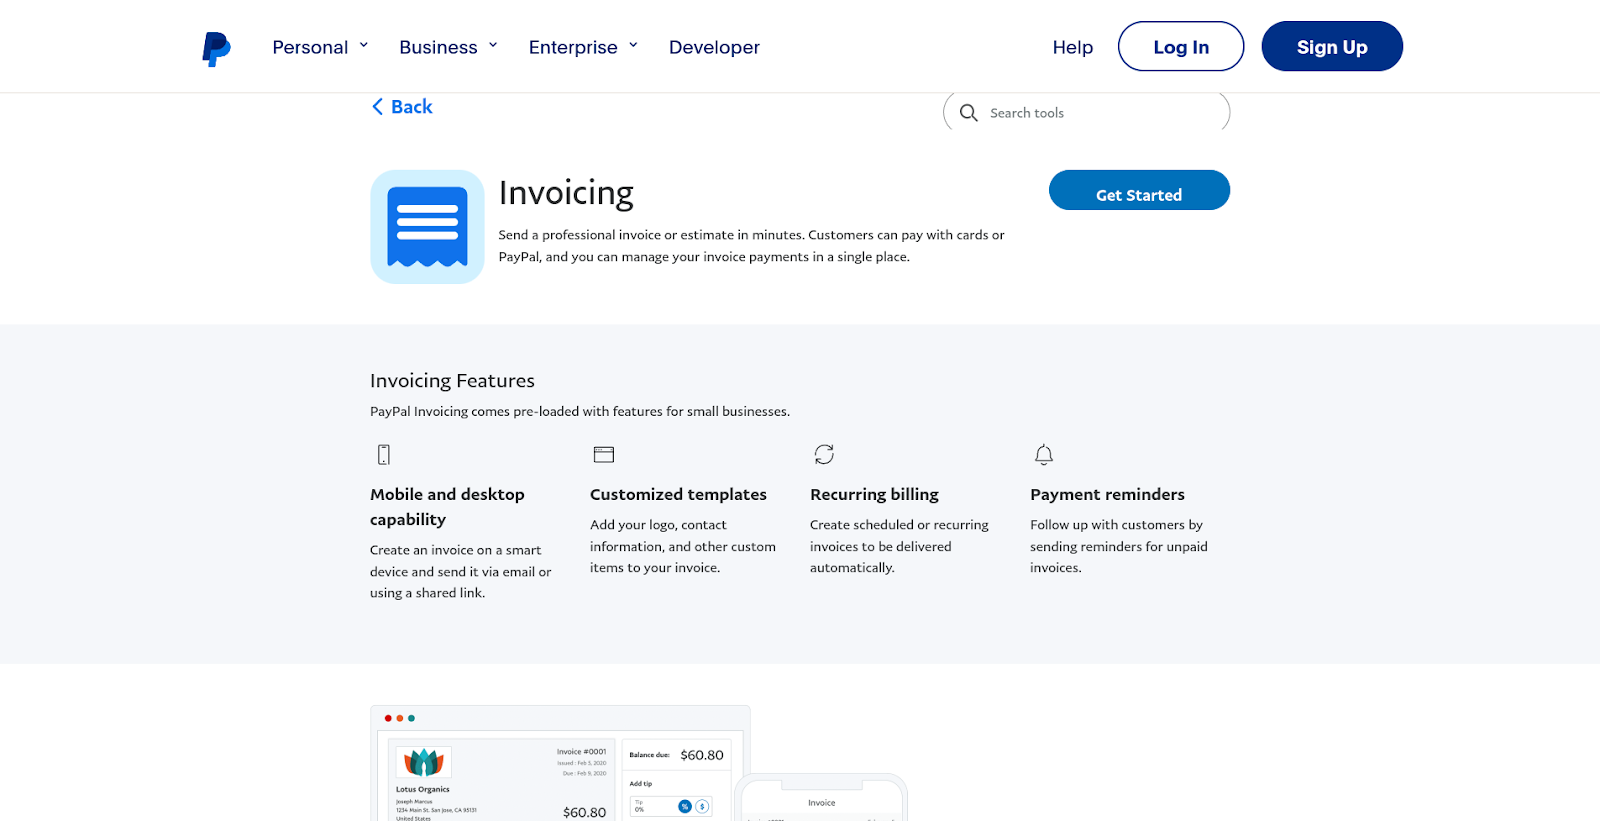1600x821 pixels.
Task: Click the Lotus Organics logo in preview
Action: pyautogui.click(x=423, y=762)
